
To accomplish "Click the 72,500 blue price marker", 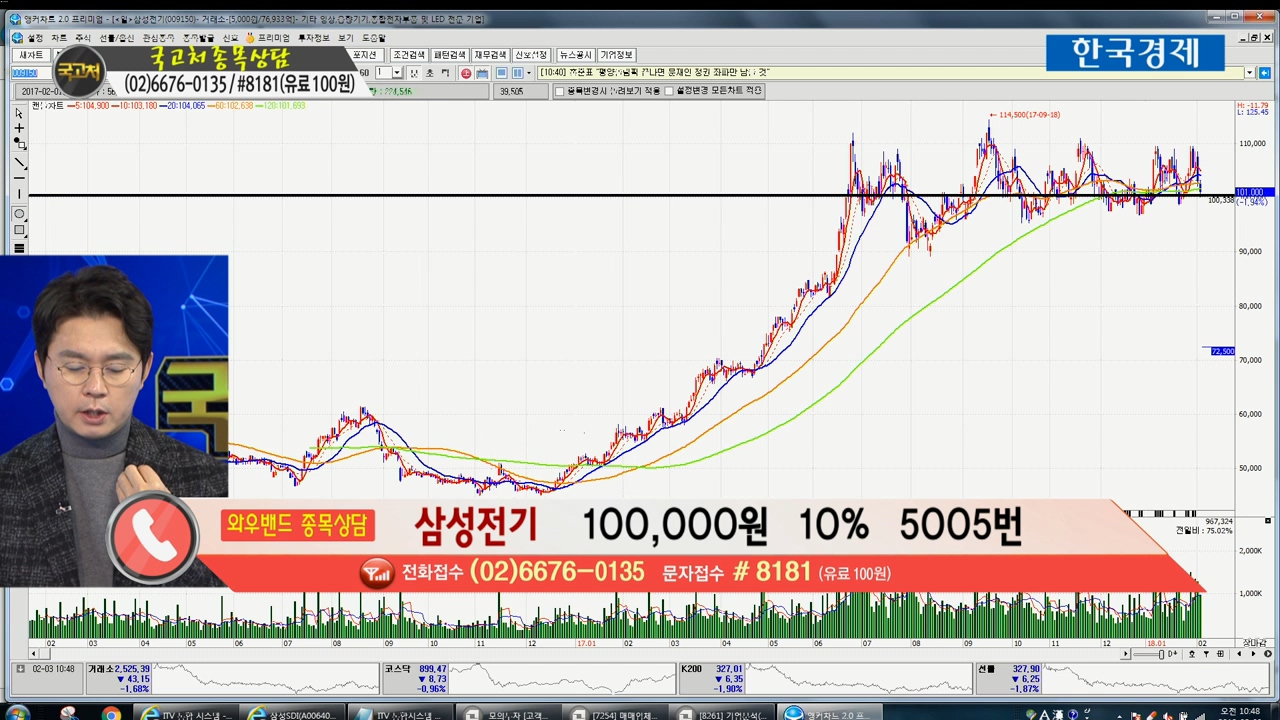I will click(1222, 351).
